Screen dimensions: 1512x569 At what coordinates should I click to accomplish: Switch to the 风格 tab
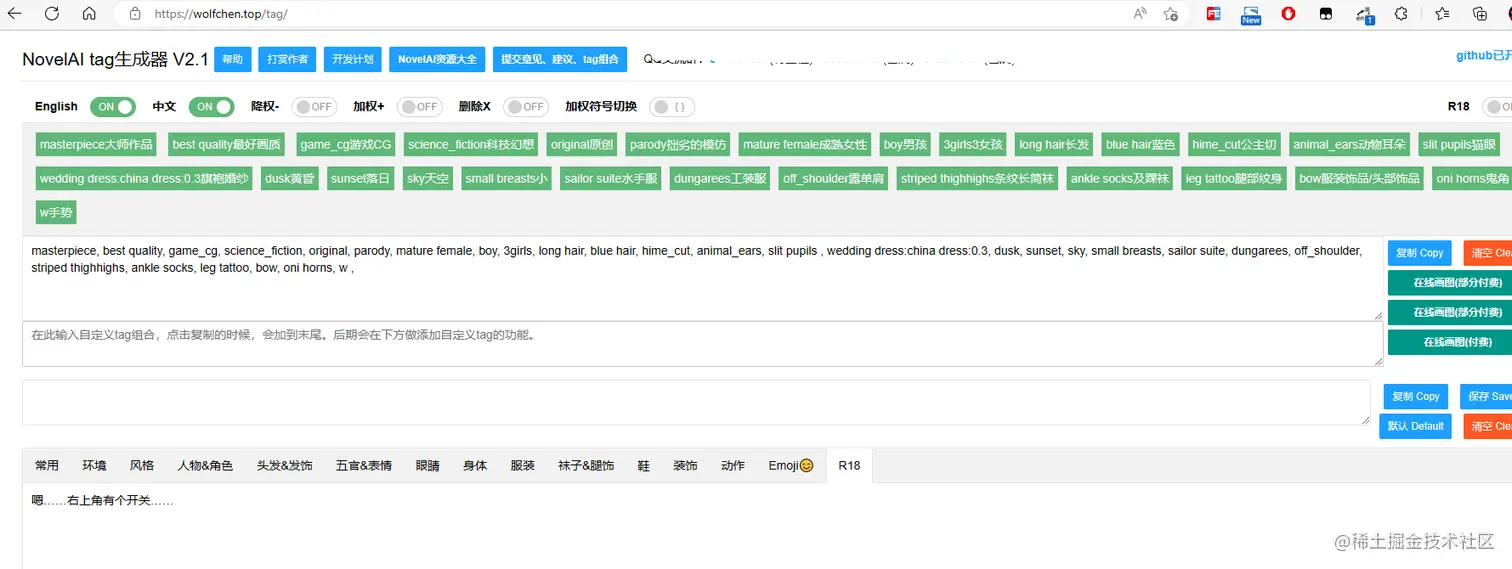[142, 466]
